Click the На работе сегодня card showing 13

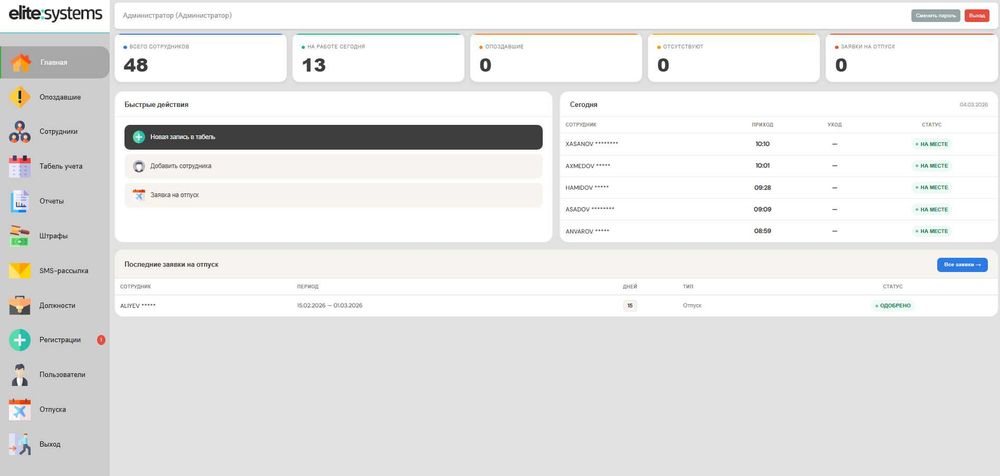(x=378, y=58)
